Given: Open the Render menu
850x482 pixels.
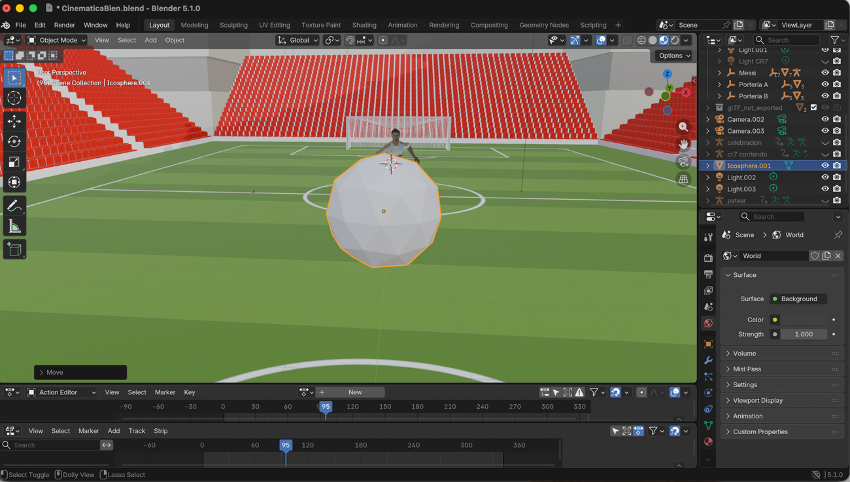Looking at the screenshot, I should (x=64, y=25).
